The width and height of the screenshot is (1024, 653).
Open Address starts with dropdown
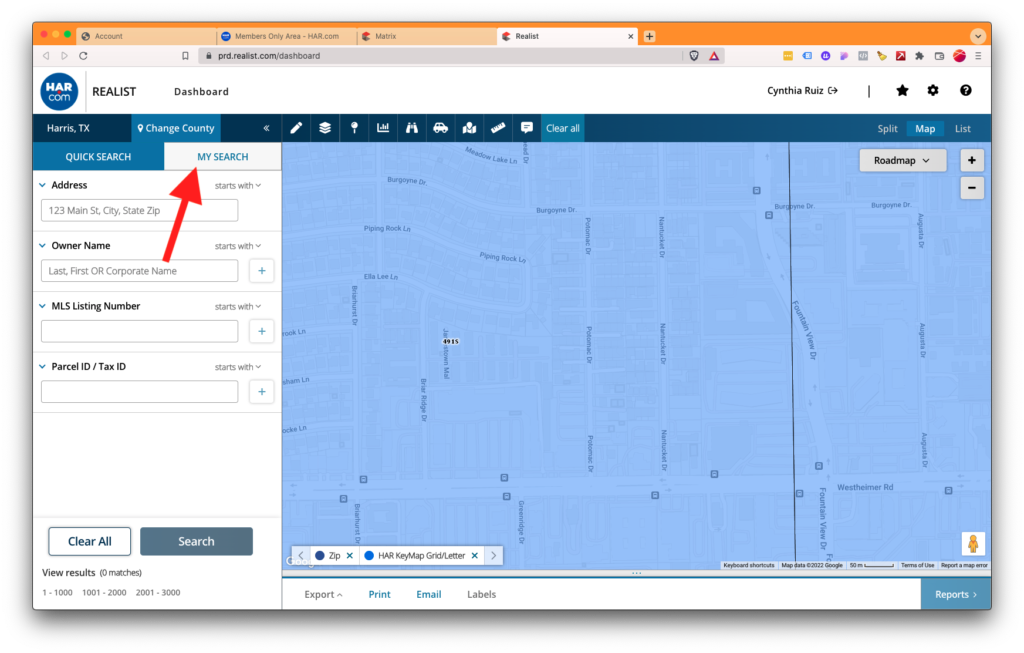point(238,186)
